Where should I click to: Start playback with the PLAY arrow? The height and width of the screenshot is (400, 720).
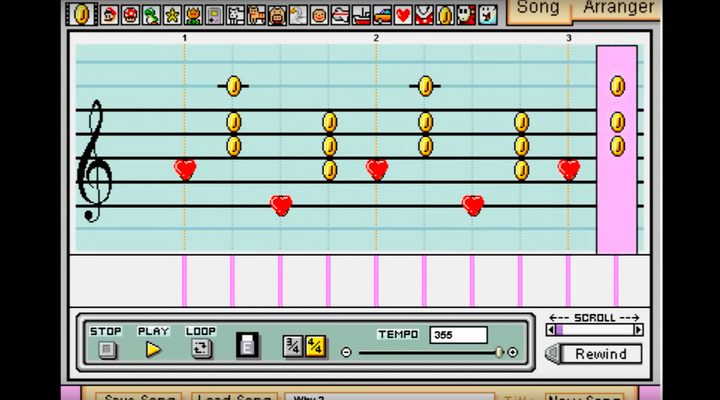coord(154,350)
